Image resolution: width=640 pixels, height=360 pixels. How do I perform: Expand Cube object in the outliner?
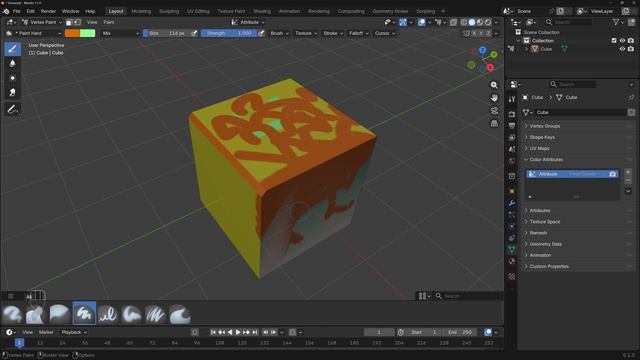pos(527,49)
